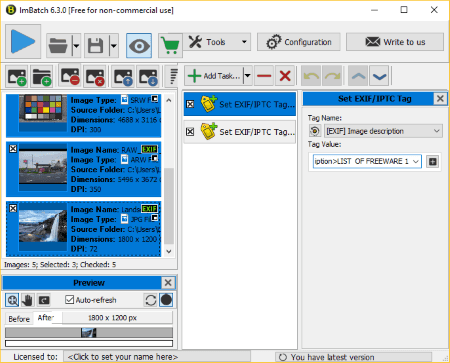Click the images count status text
Image resolution: width=450 pixels, height=363 pixels.
coord(60,265)
